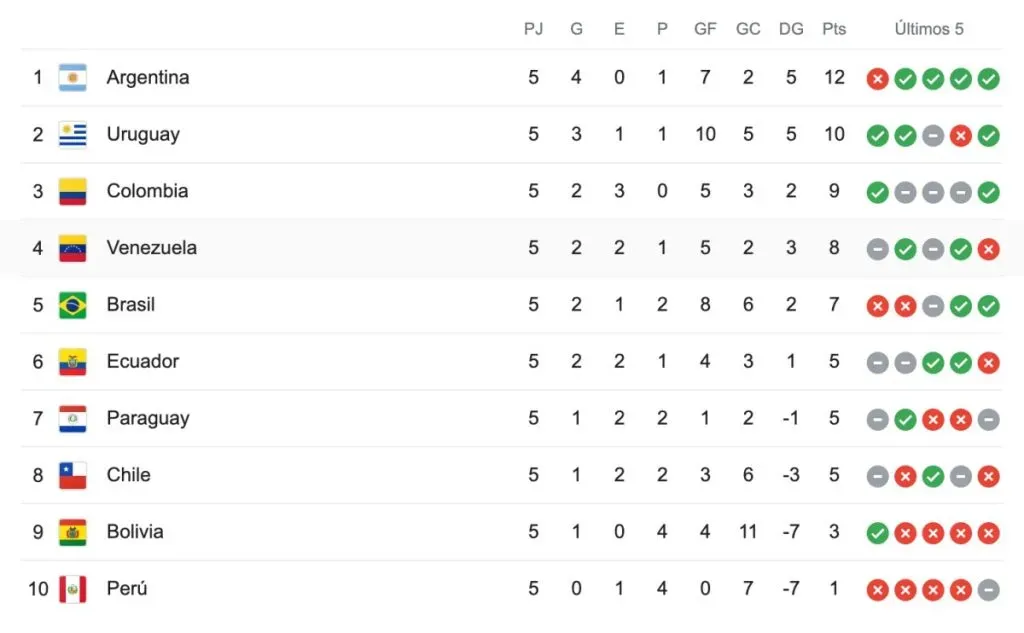Screen dimensions: 1024x633
Task: Click the Brasil flag icon
Action: pyautogui.click(x=73, y=305)
